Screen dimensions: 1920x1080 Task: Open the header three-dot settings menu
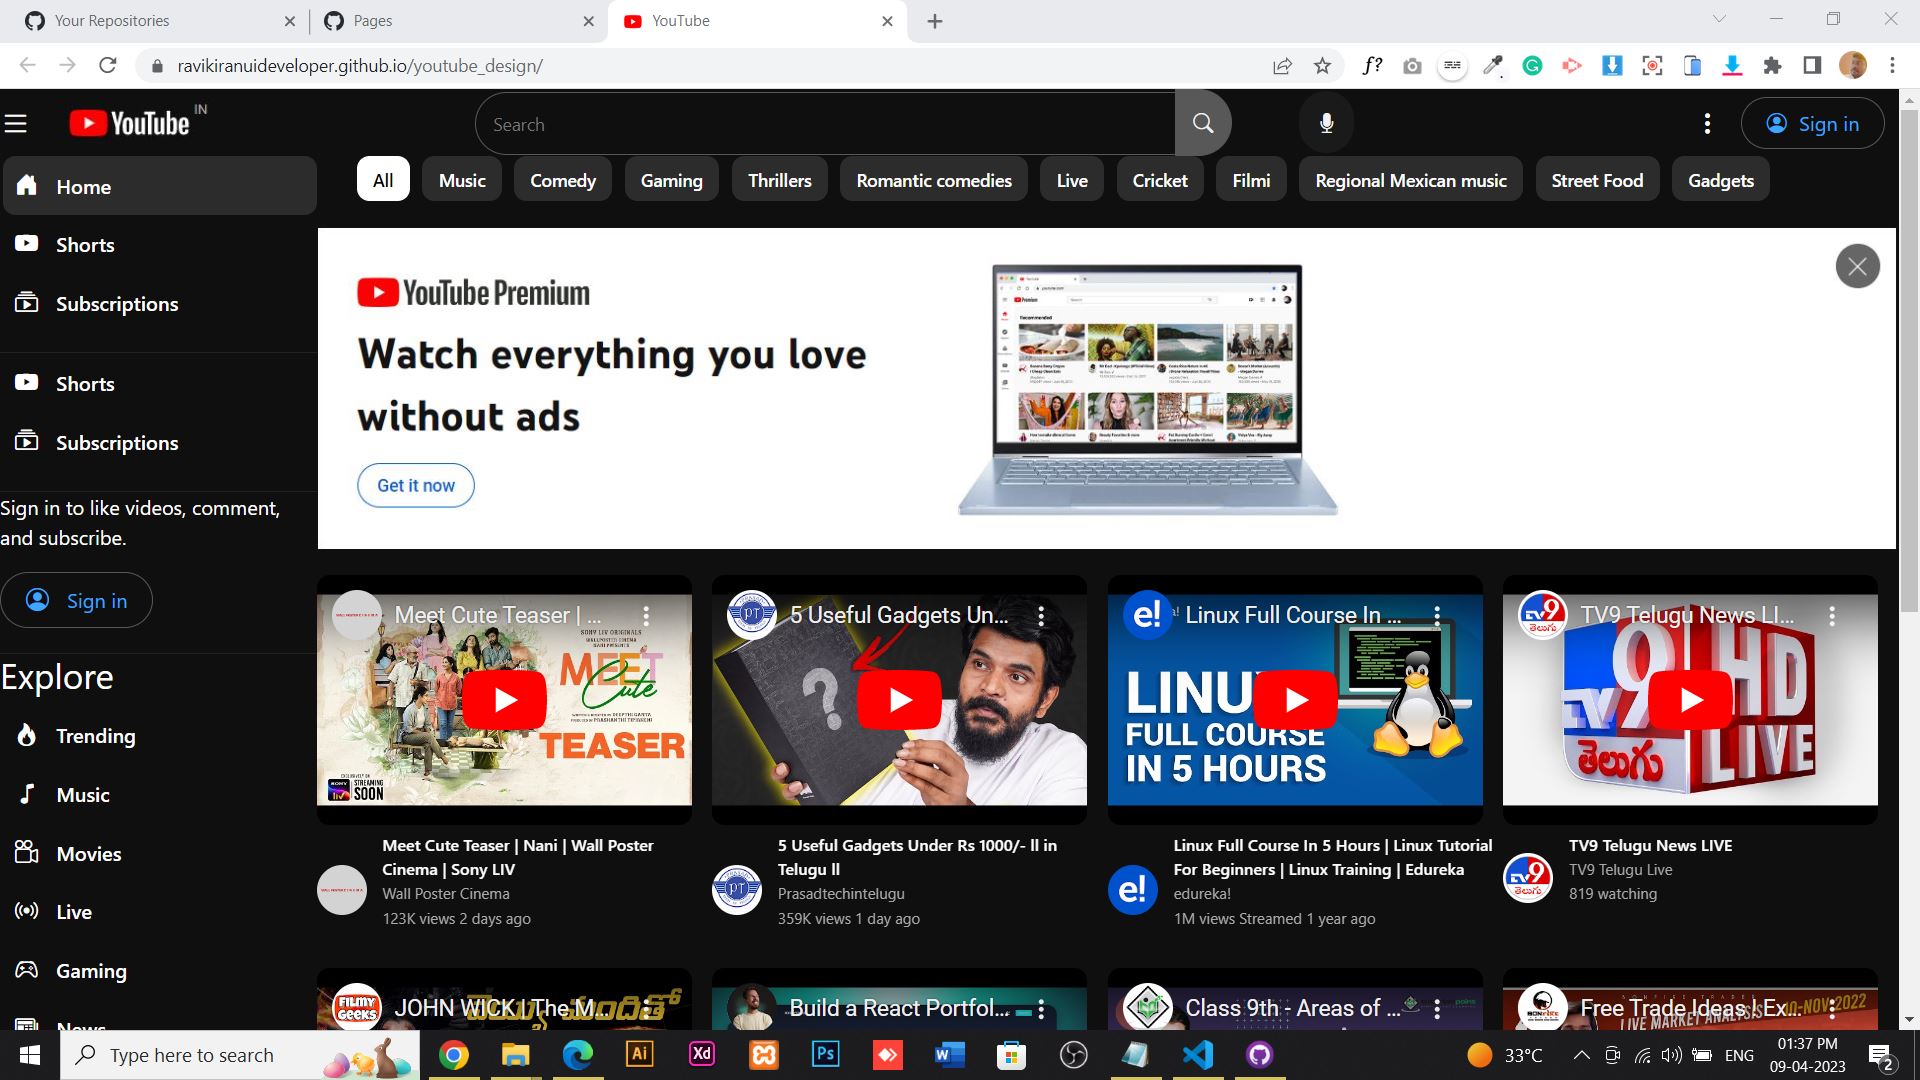click(1707, 123)
